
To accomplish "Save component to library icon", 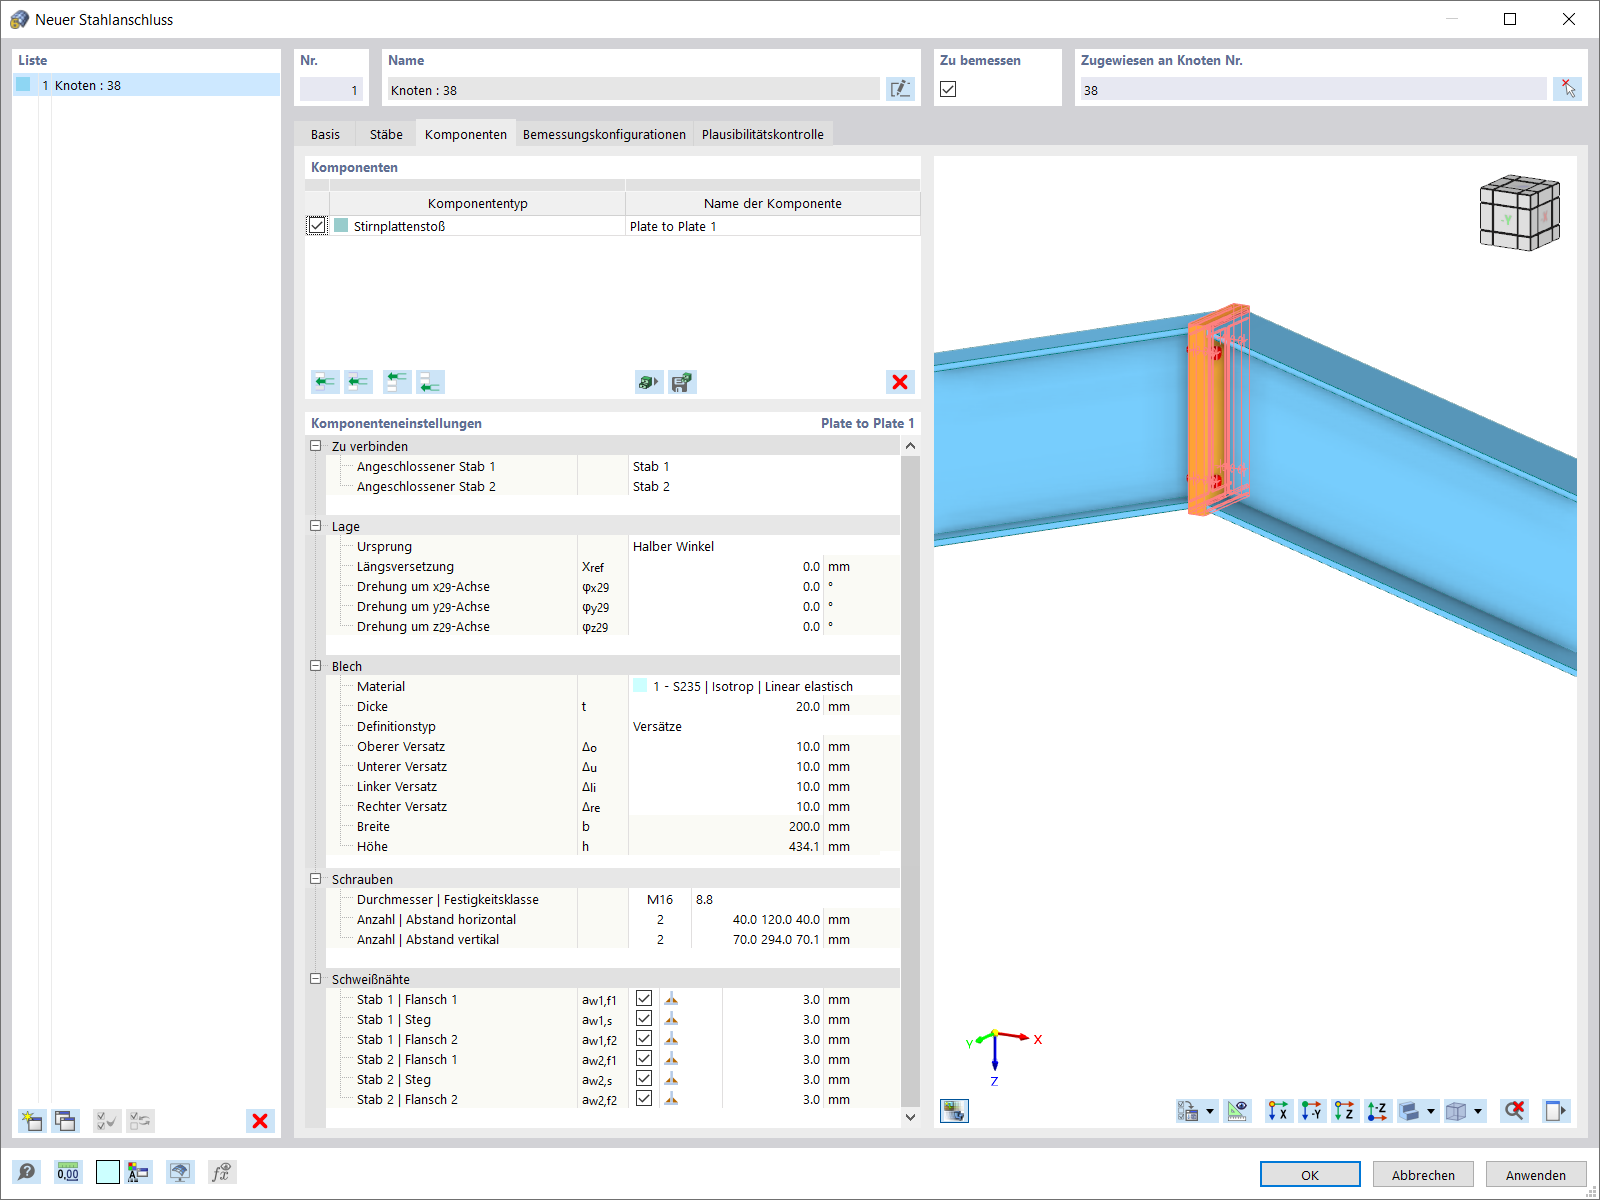I will [x=682, y=381].
